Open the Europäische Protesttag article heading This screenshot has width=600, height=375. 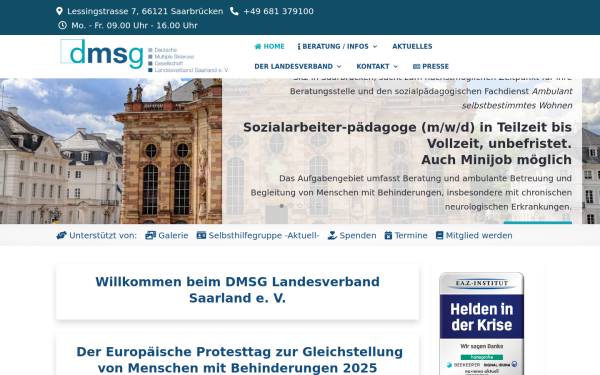[240, 359]
